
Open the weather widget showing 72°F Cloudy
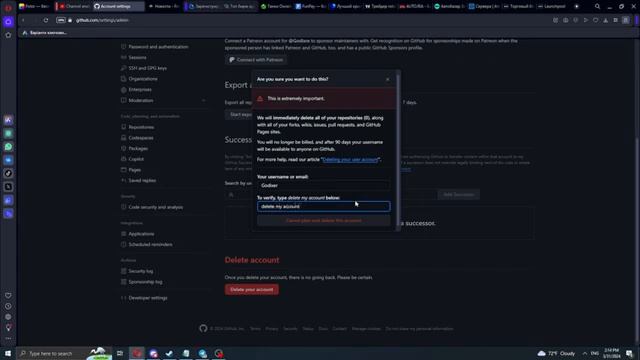(x=556, y=353)
